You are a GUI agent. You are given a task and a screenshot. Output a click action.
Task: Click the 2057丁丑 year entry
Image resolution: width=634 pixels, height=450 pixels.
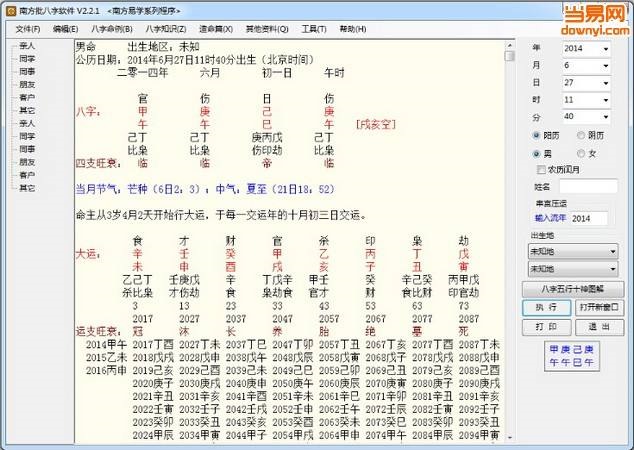coord(340,345)
